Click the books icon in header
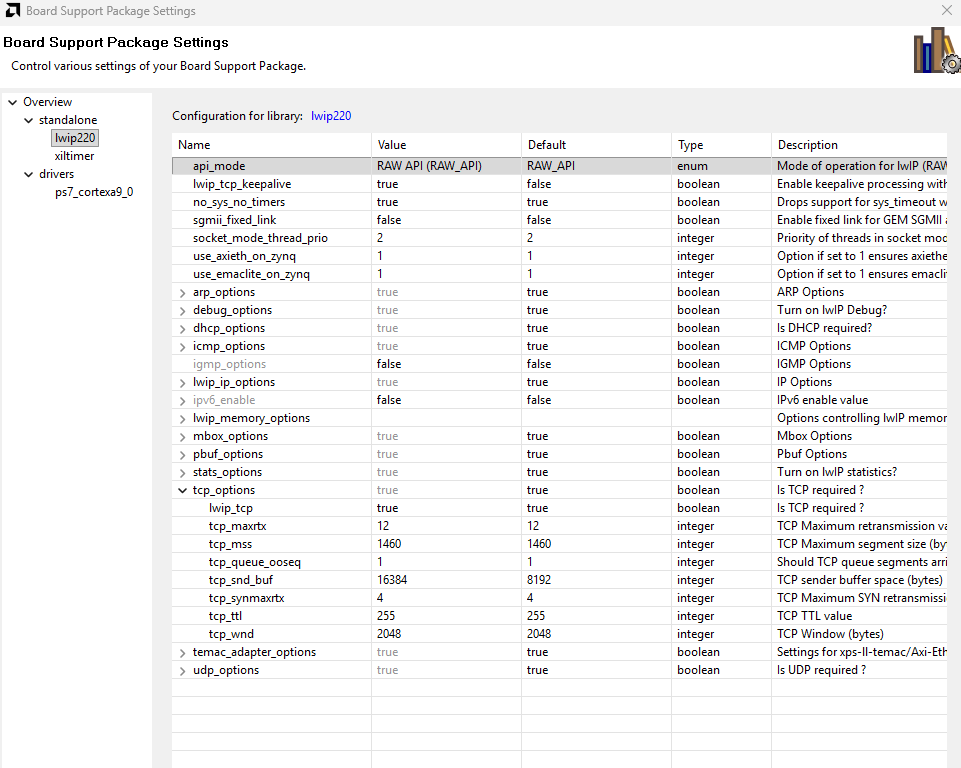The width and height of the screenshot is (961, 768). pyautogui.click(x=935, y=50)
